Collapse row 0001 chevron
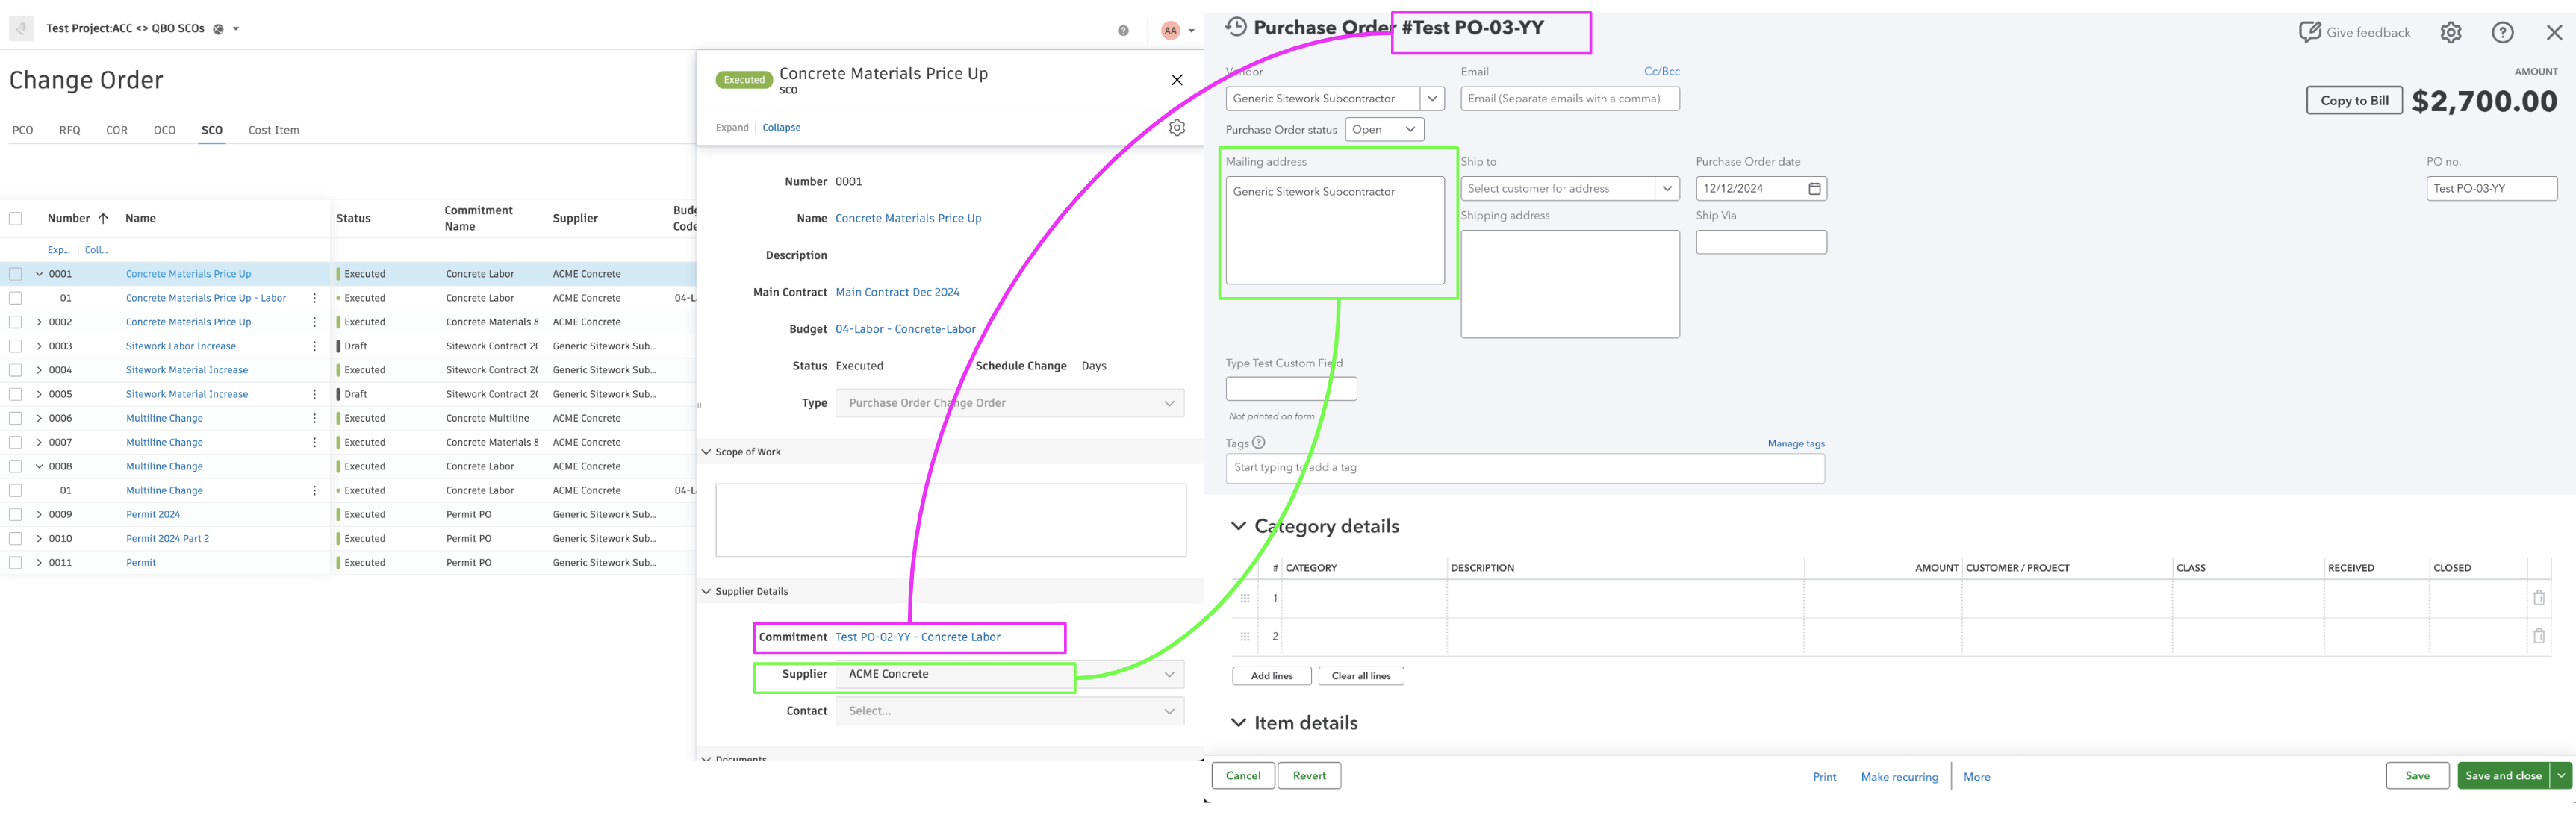 tap(39, 274)
